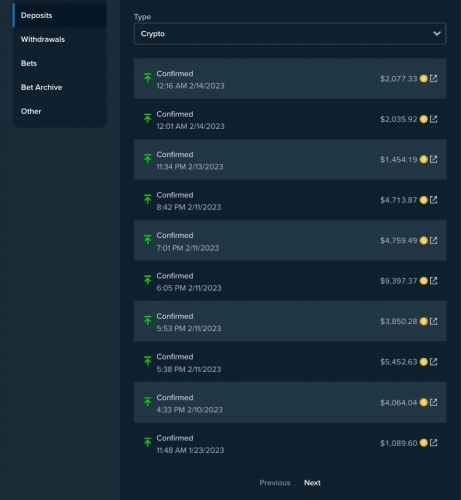Click timestamp 11:34 PM 2/13/2023
The width and height of the screenshot is (461, 500).
coord(190,167)
